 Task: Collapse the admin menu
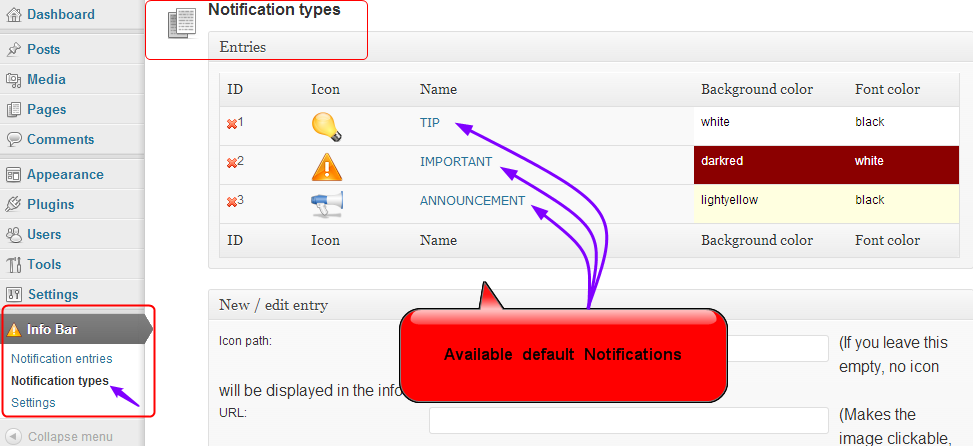(70, 436)
